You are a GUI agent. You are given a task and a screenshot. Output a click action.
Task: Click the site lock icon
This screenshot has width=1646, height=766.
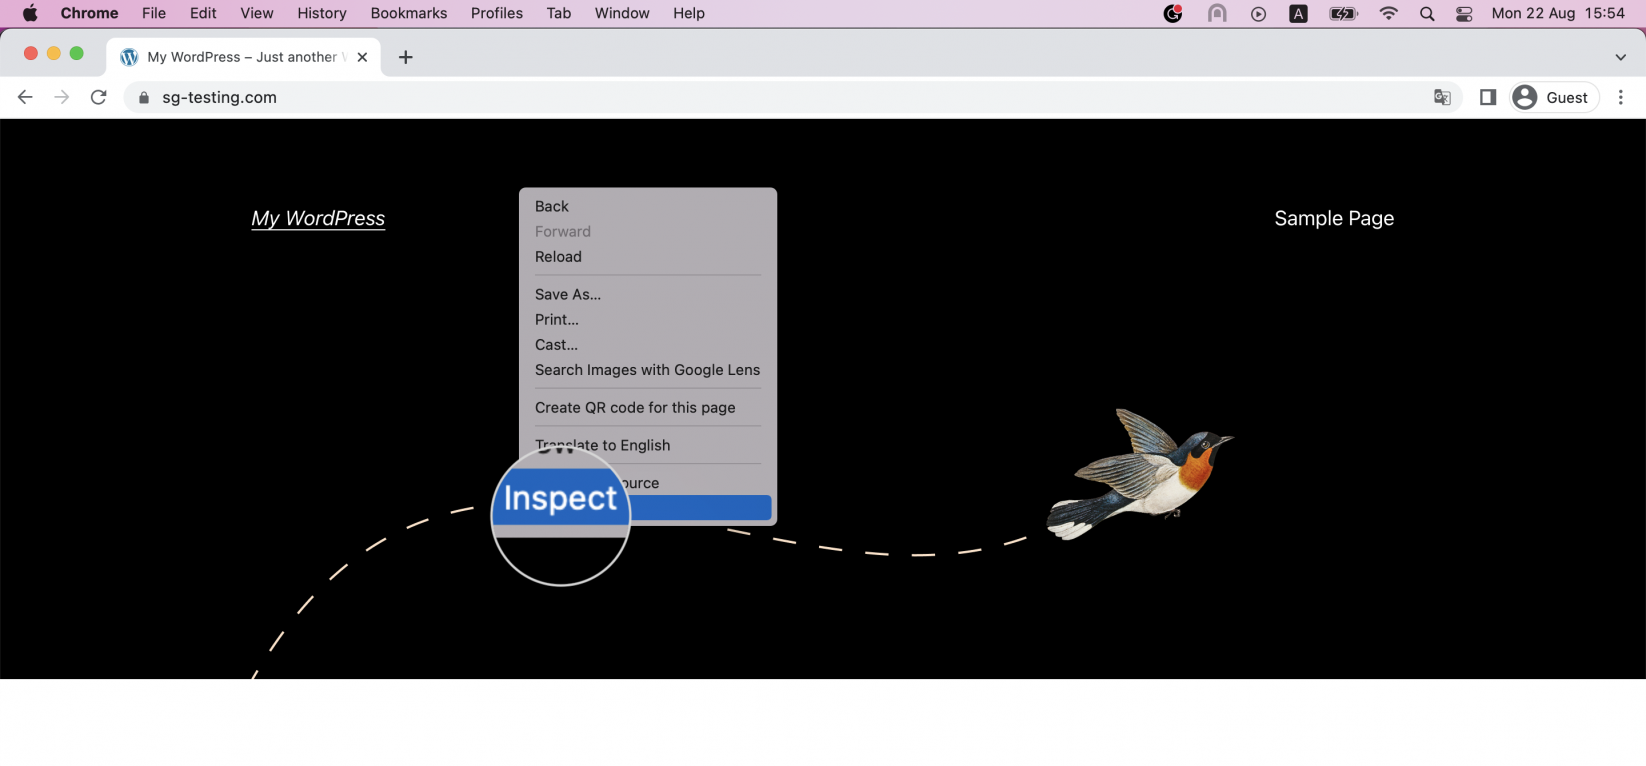(144, 97)
